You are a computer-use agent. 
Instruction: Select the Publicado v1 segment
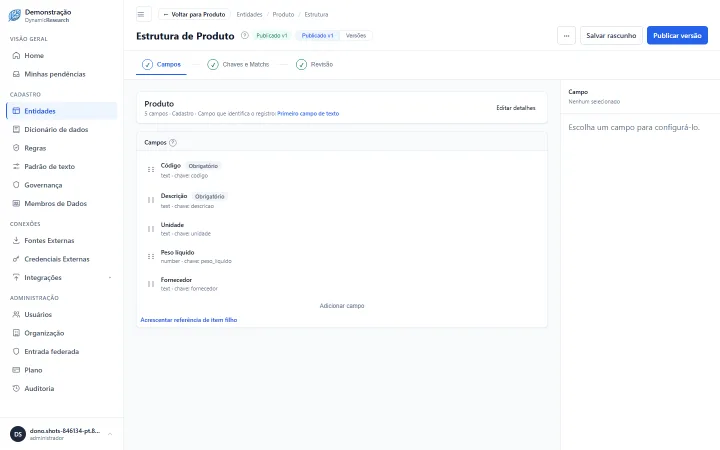317,35
